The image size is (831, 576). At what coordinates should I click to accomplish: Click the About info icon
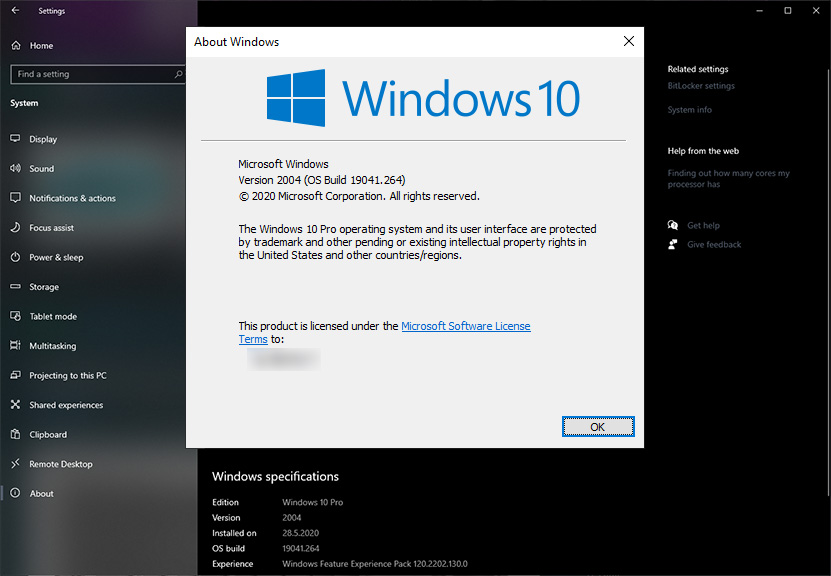tap(15, 493)
